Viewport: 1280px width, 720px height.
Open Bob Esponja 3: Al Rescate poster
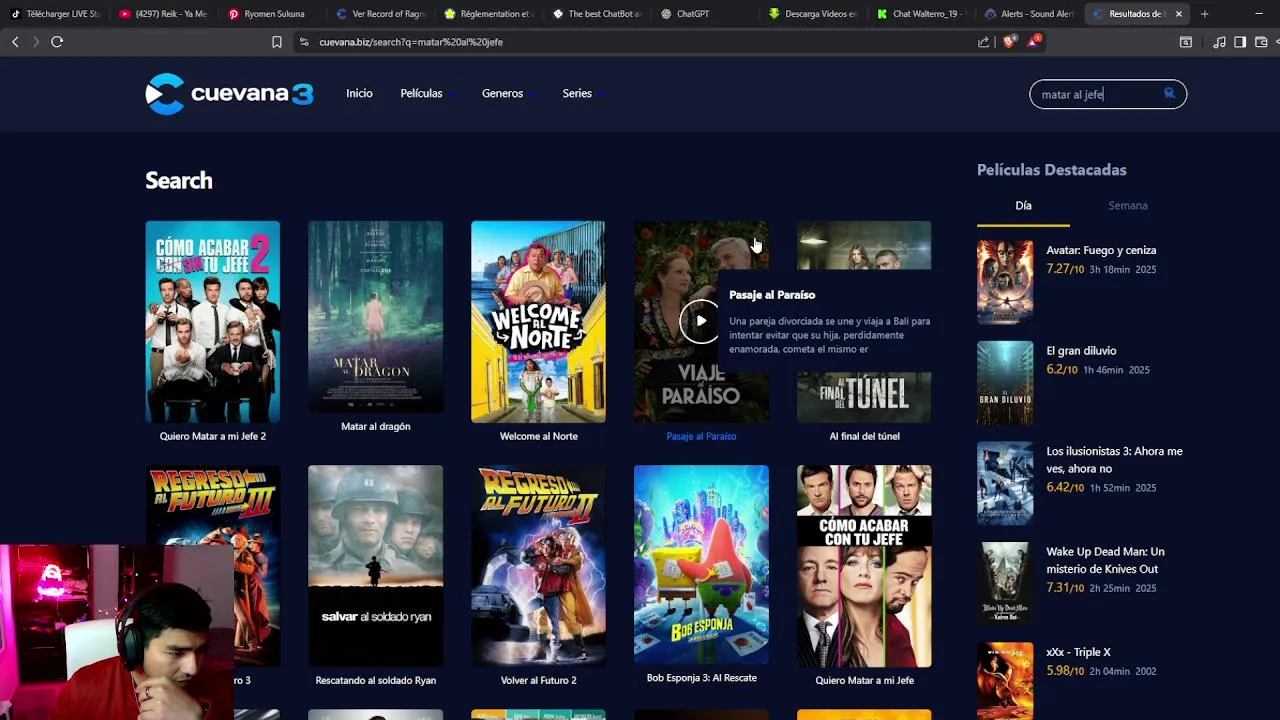(701, 565)
